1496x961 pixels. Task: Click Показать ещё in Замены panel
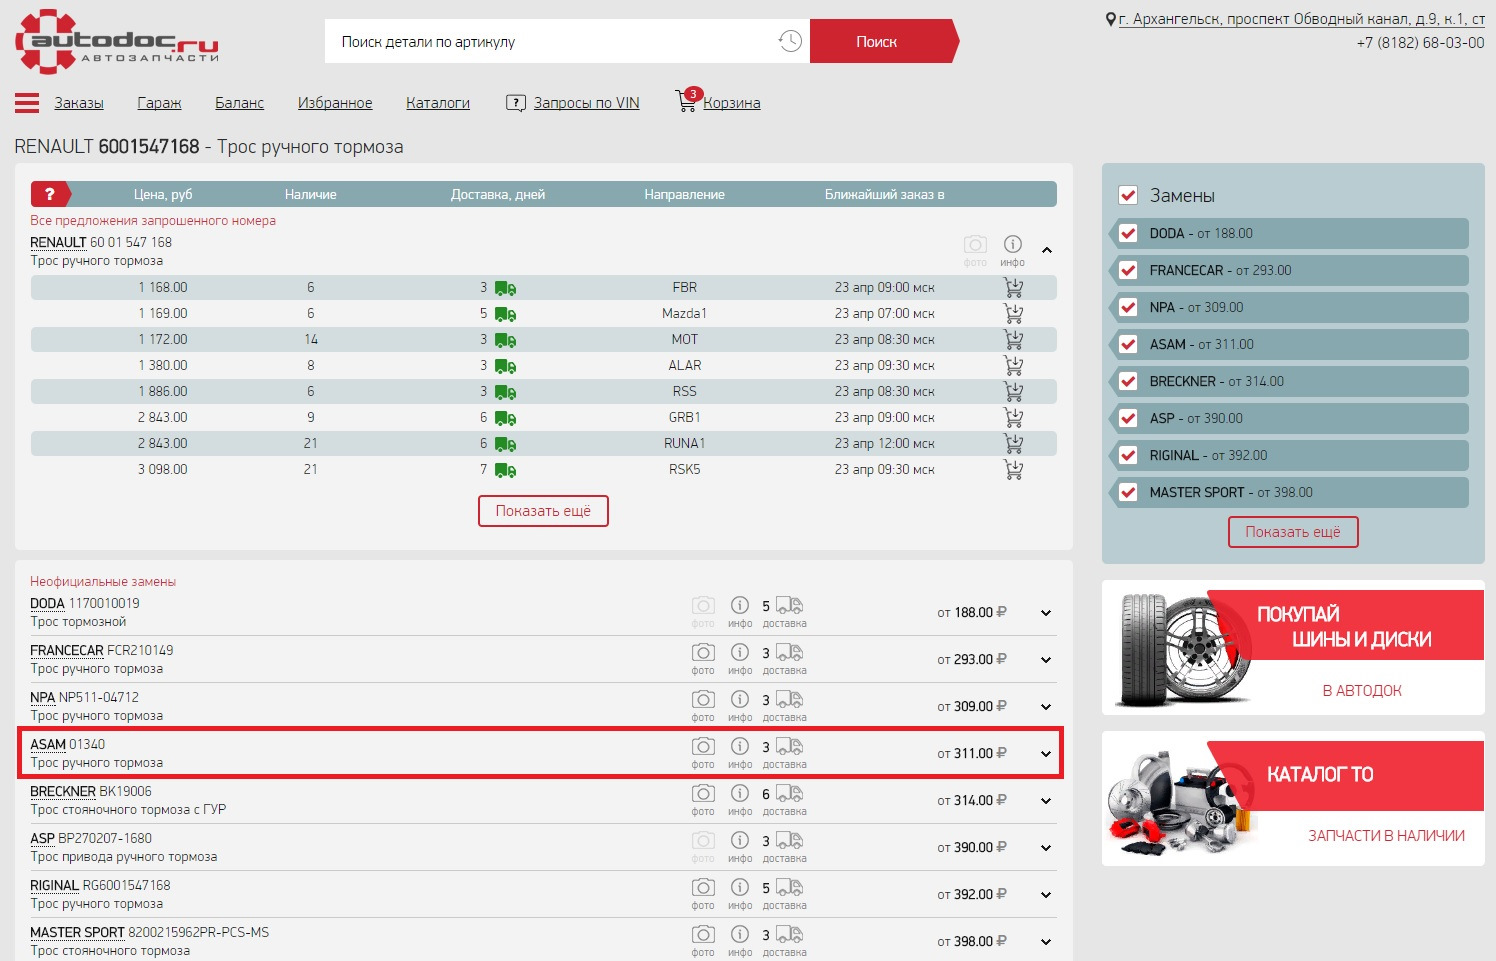pyautogui.click(x=1293, y=532)
